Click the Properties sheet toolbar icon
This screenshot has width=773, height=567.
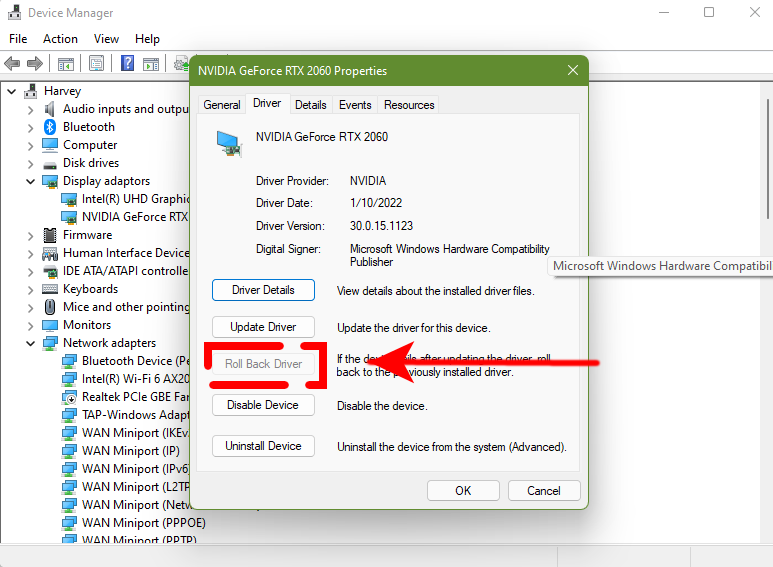(97, 64)
